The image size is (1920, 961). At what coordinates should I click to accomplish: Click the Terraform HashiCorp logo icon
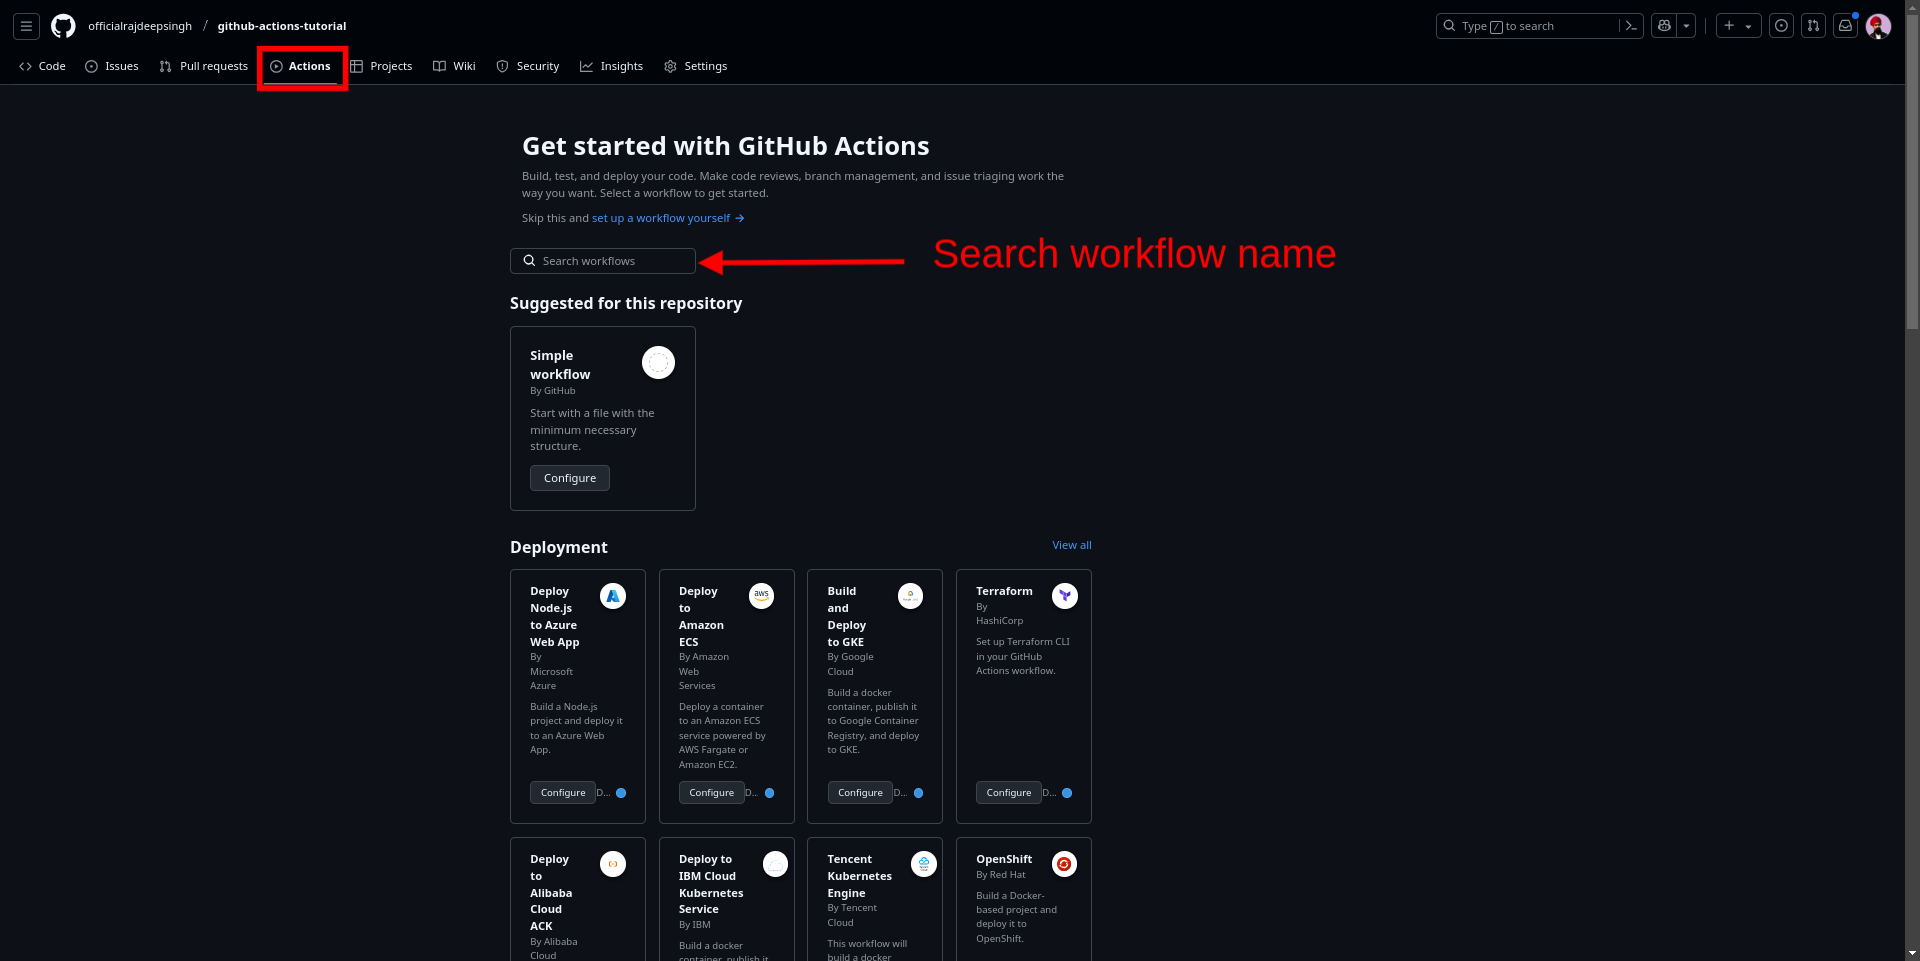click(1065, 596)
